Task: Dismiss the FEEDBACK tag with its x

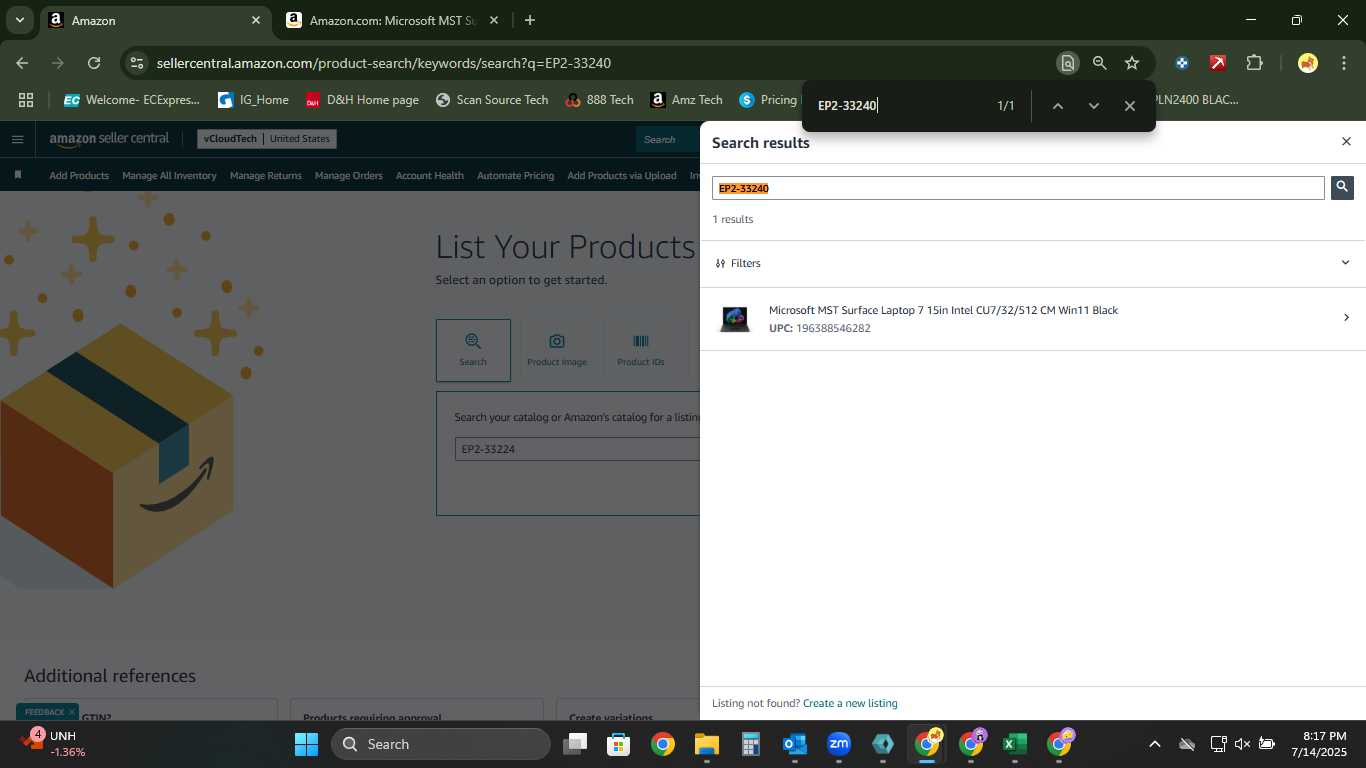Action: (x=72, y=712)
